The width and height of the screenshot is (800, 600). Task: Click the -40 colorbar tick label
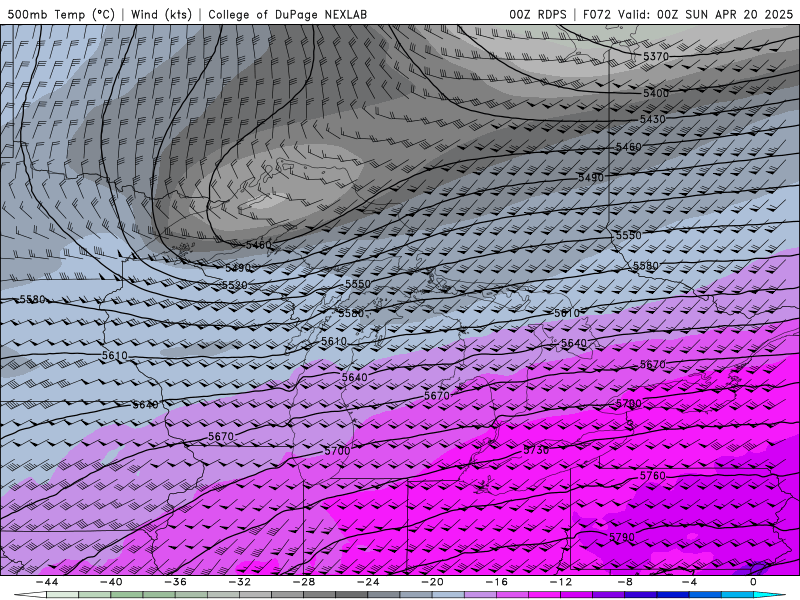111,582
